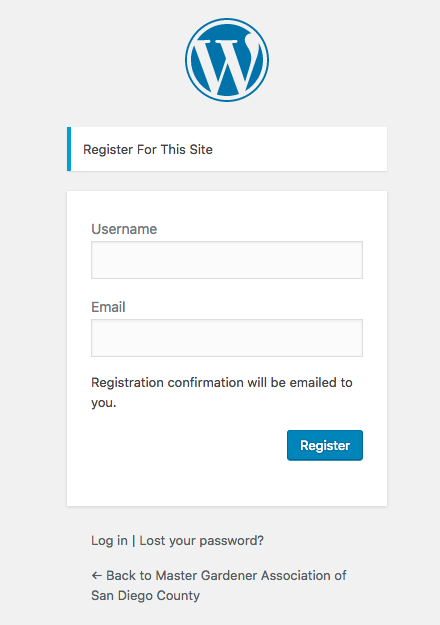Click the pipe separator after Log in
The image size is (440, 625).
point(134,541)
